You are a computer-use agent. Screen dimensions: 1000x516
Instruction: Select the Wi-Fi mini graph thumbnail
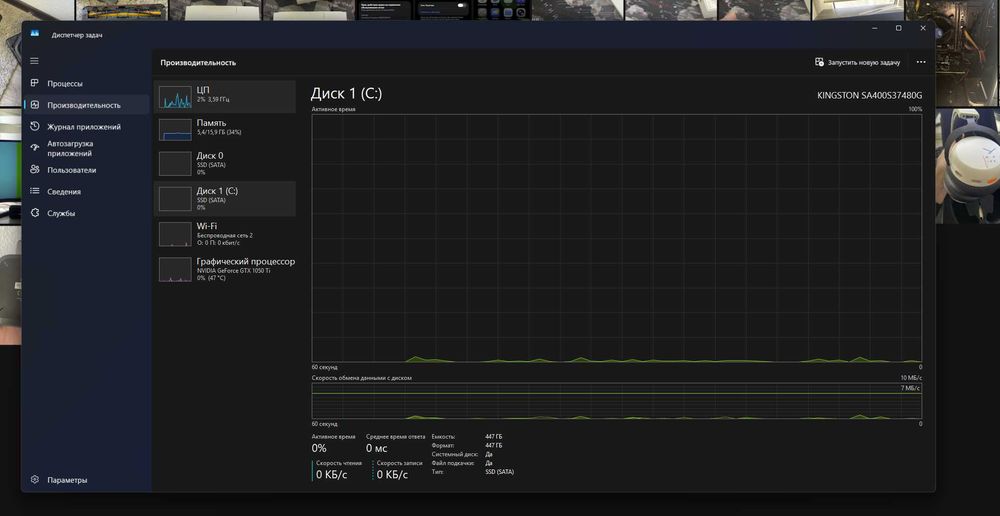175,234
